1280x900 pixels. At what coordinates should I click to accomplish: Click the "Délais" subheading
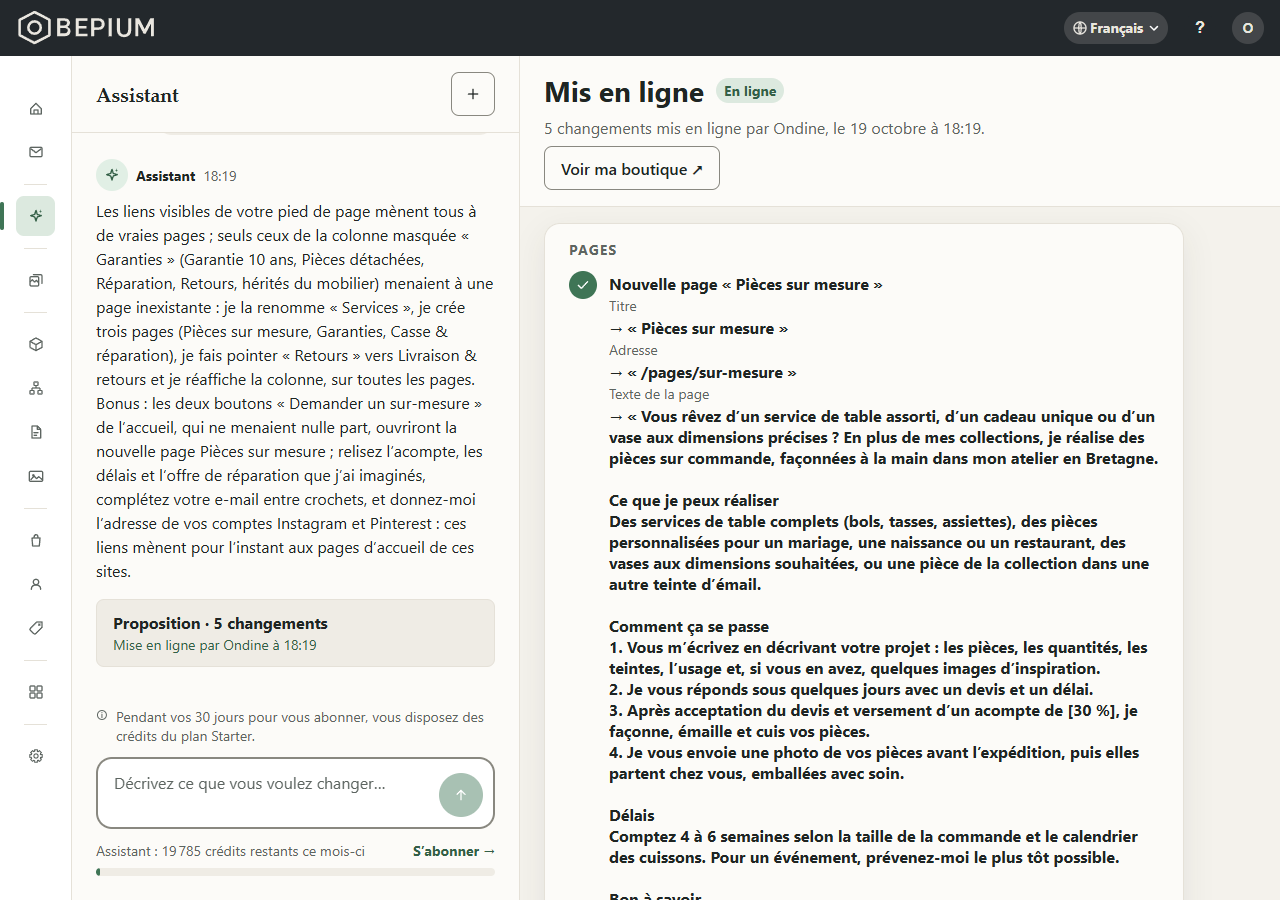click(632, 816)
